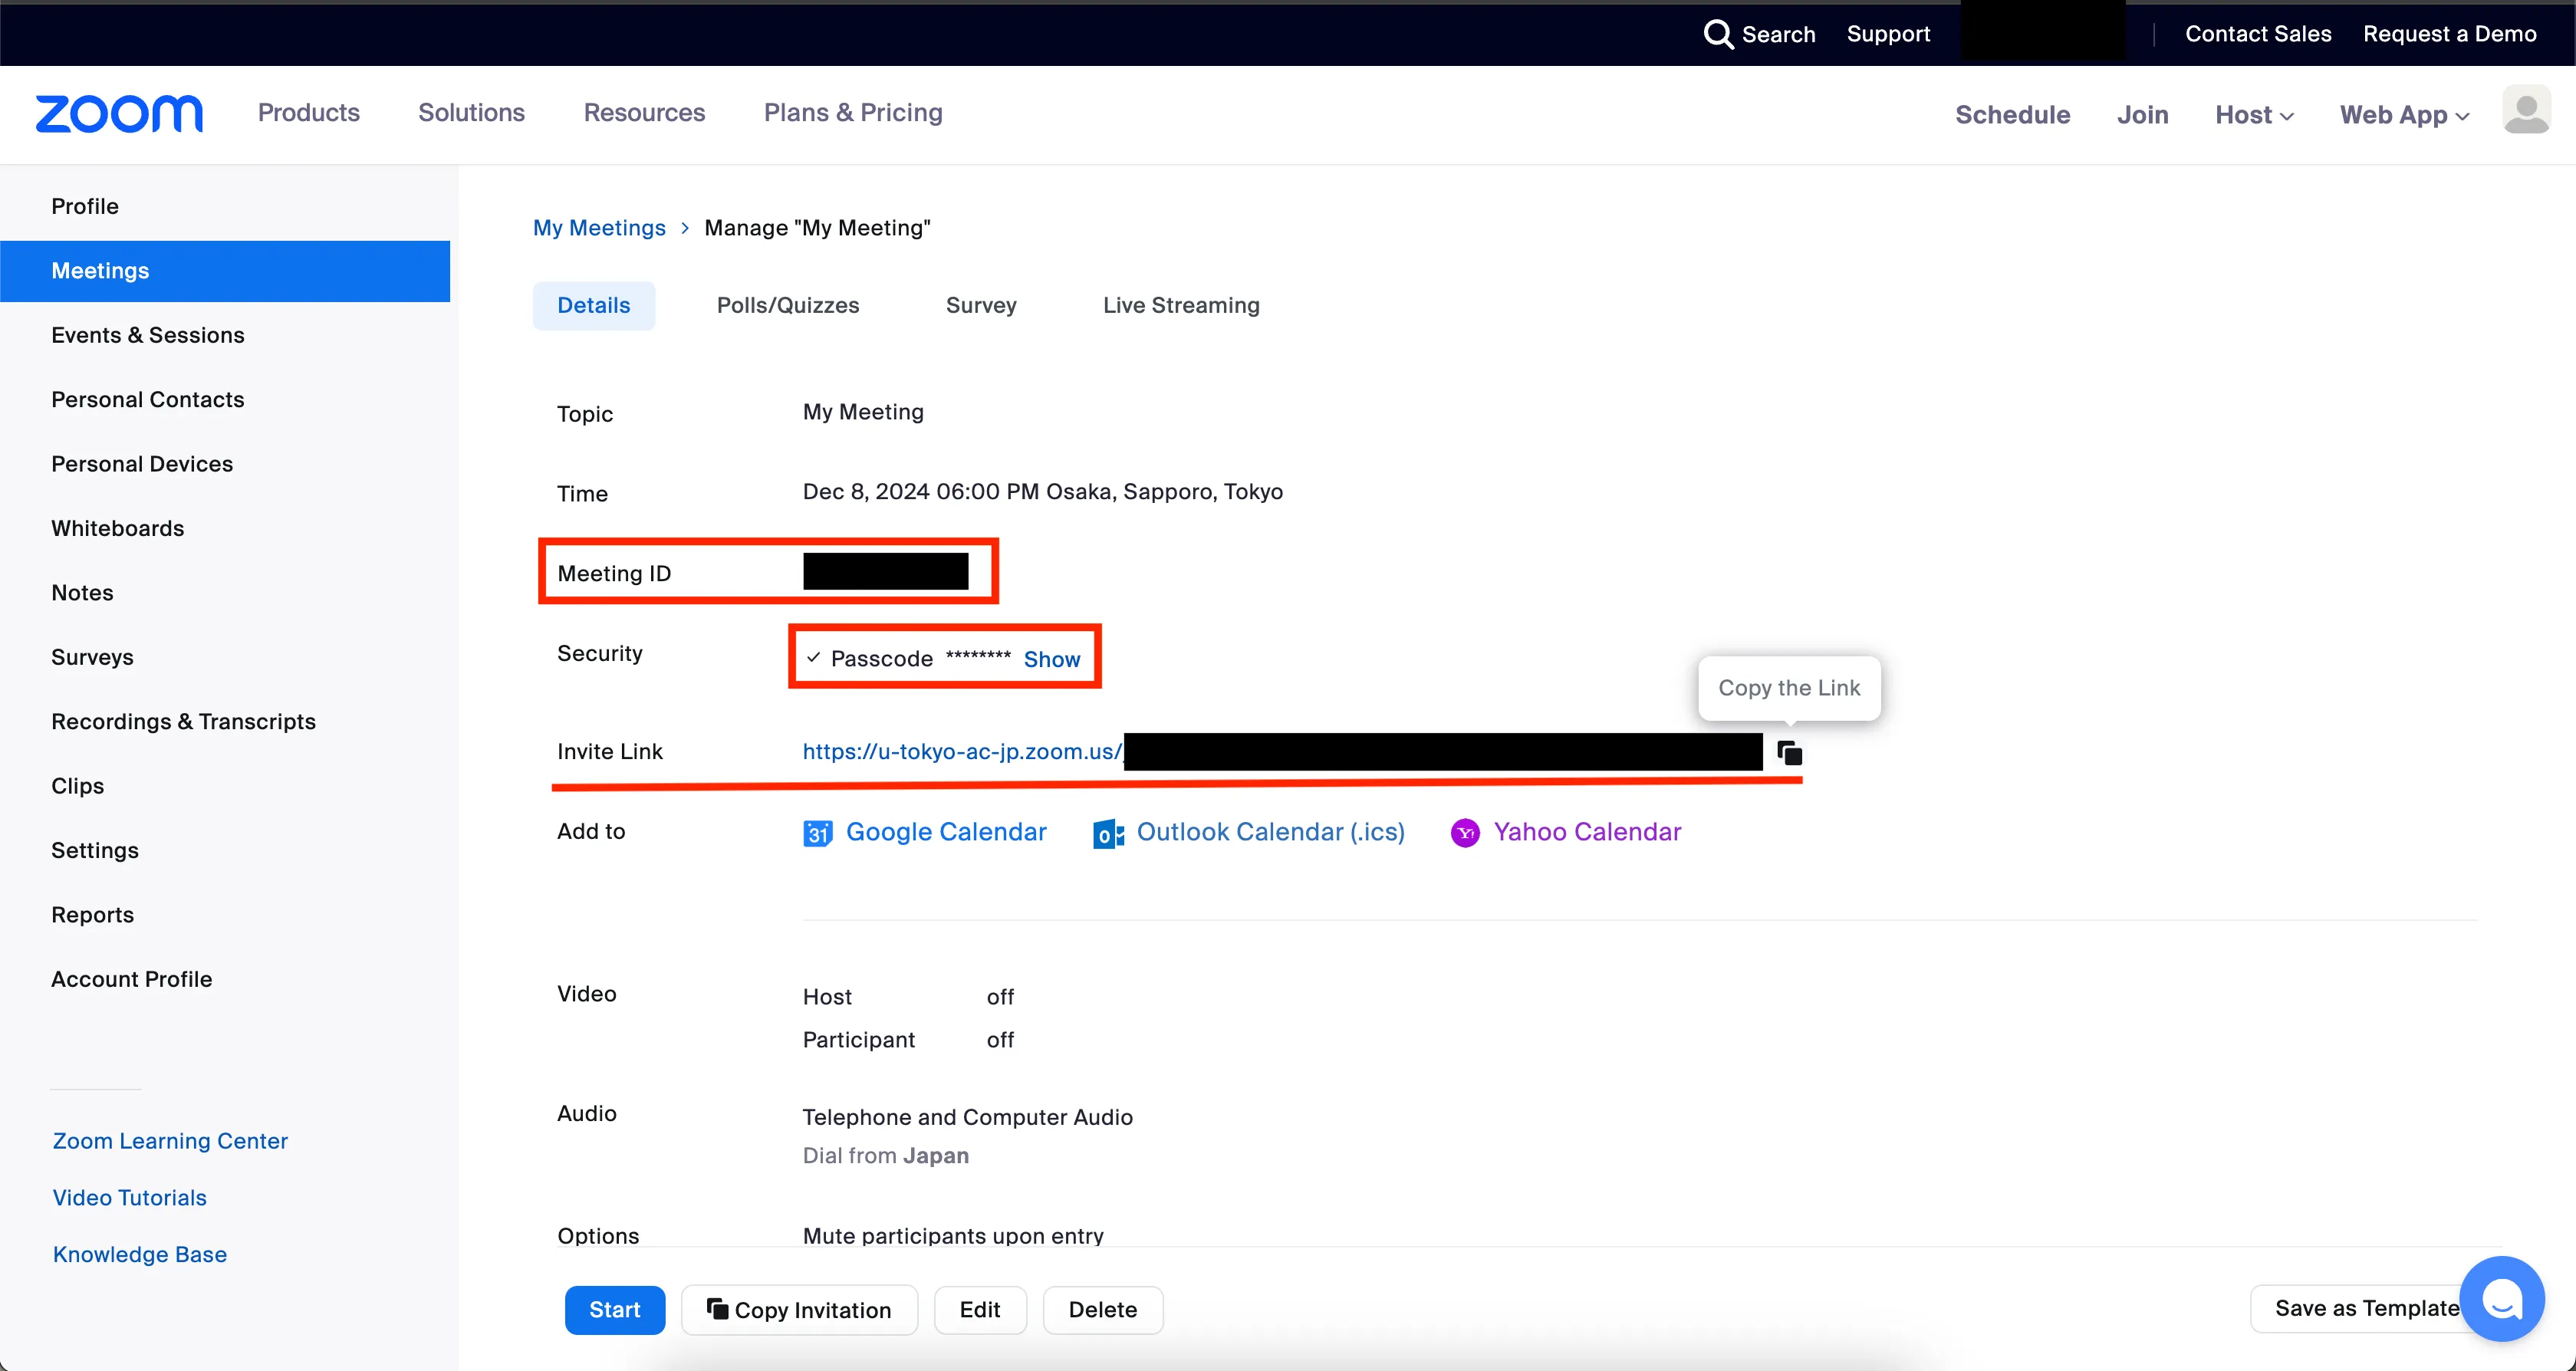Expand the Host dropdown
2576x1371 pixels.
point(2254,115)
